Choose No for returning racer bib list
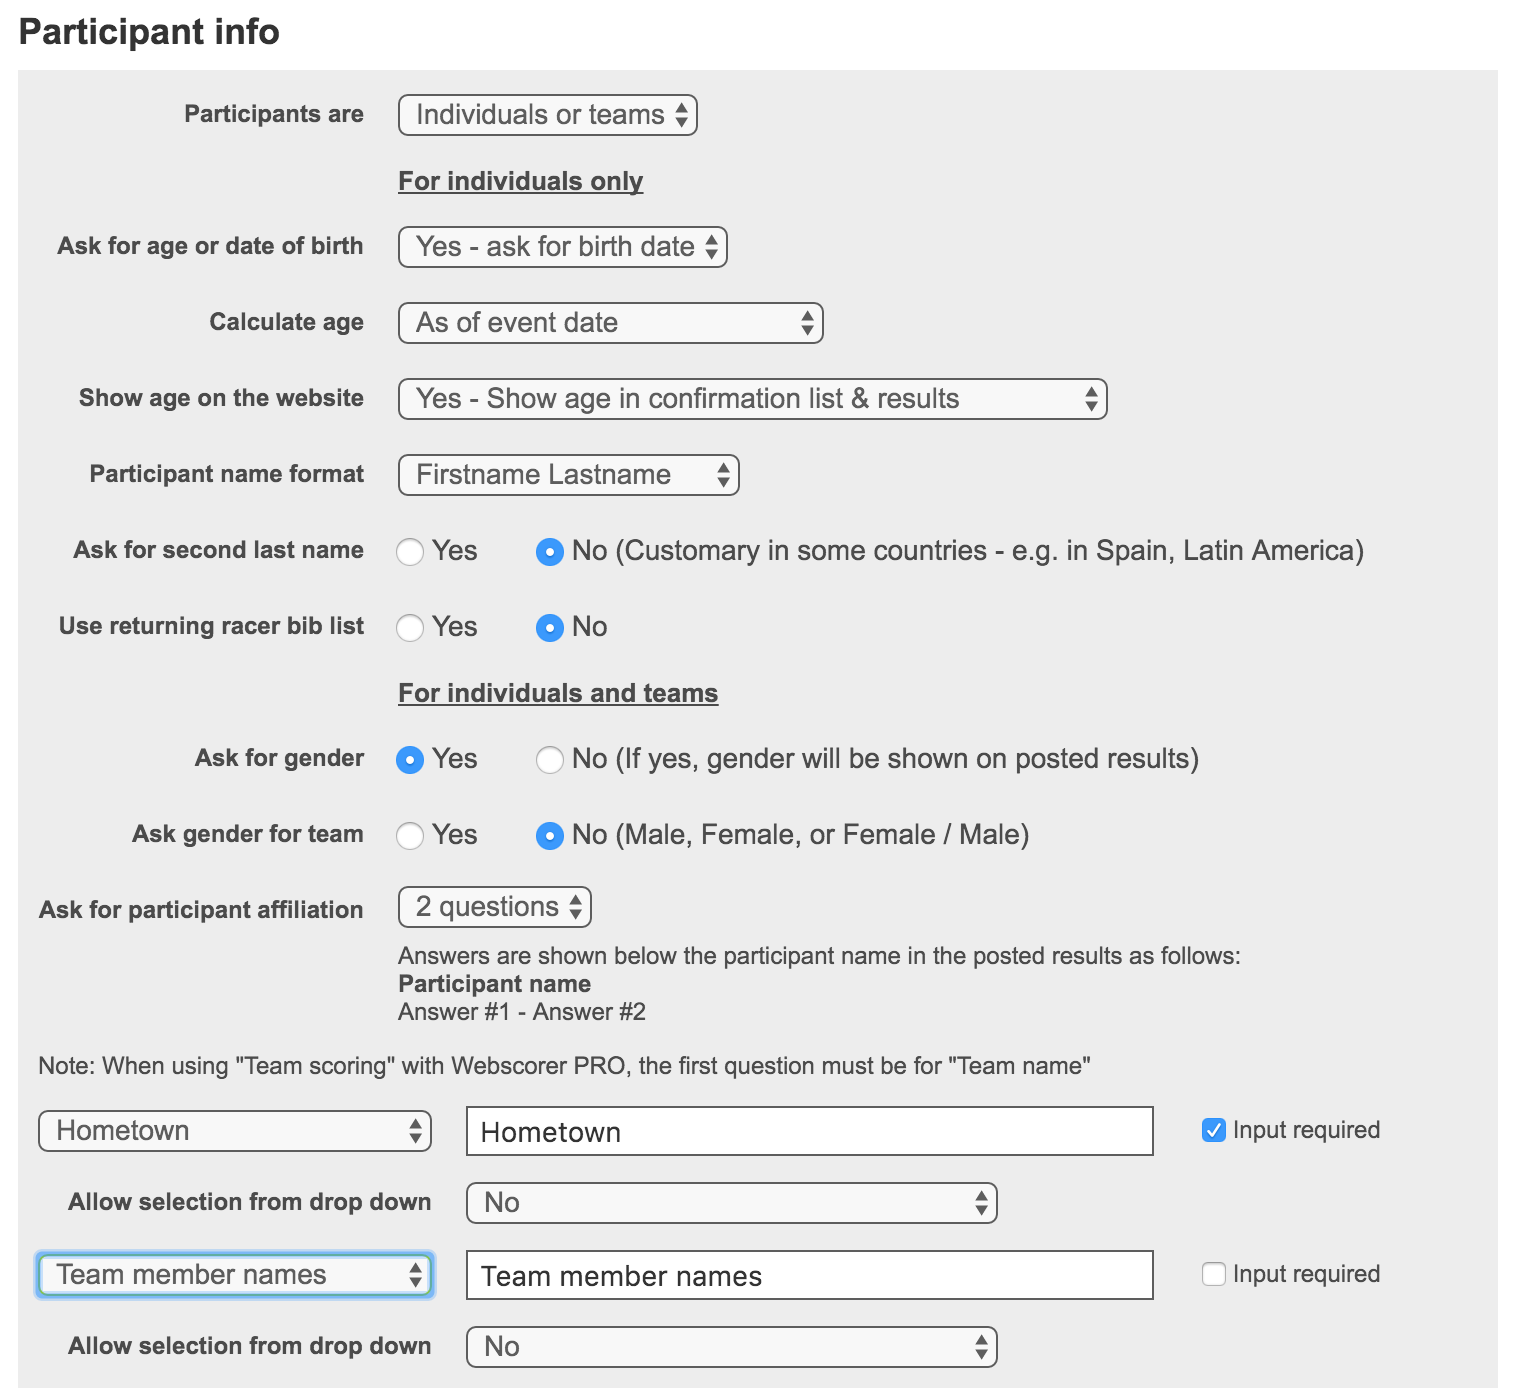Image resolution: width=1514 pixels, height=1396 pixels. 550,628
